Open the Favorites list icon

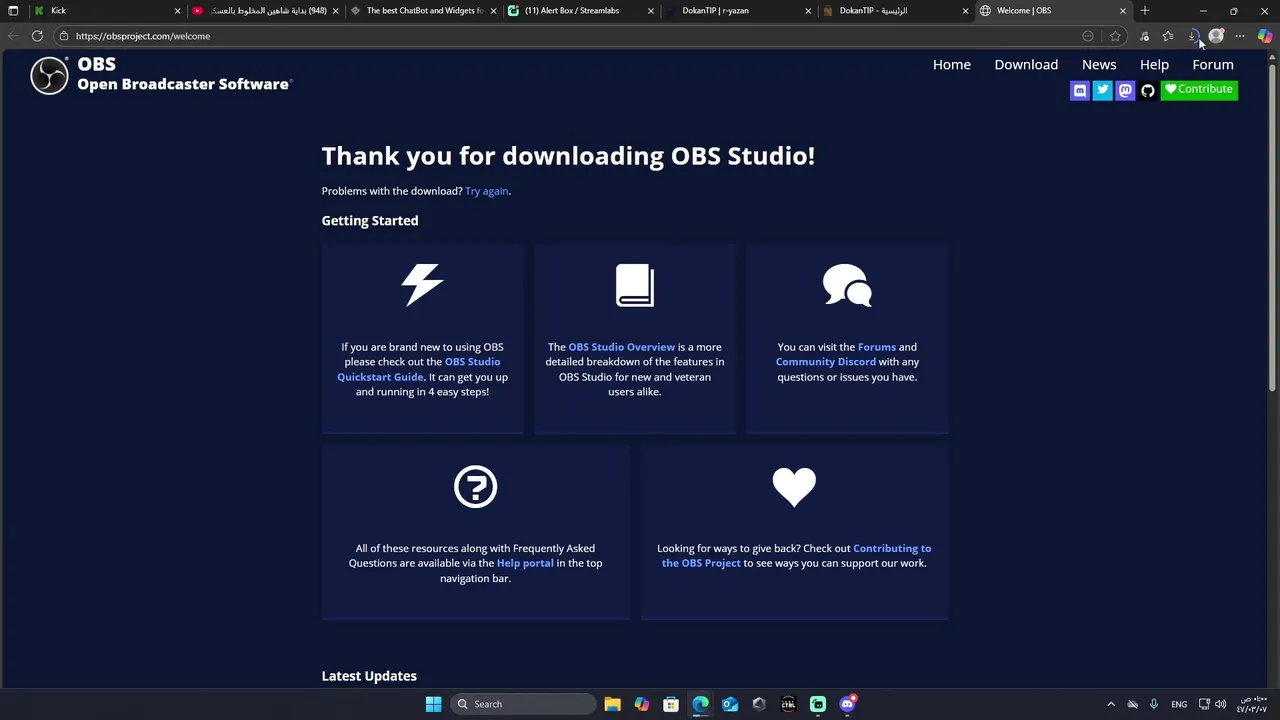click(1168, 36)
